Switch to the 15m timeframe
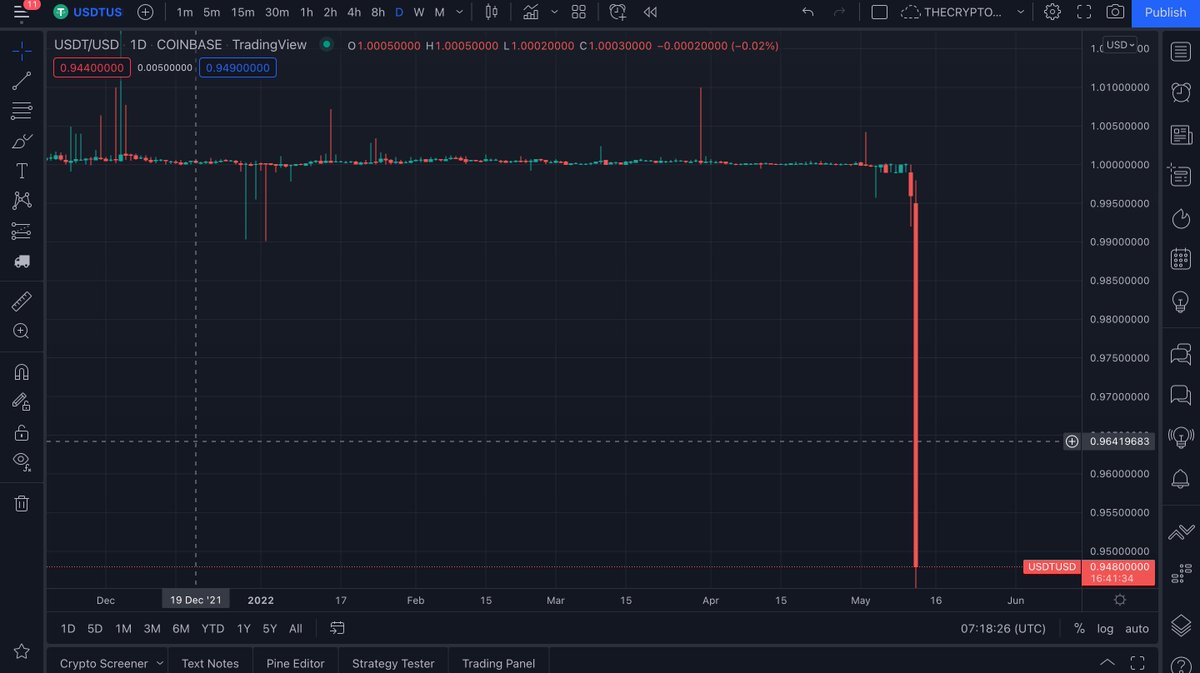The width and height of the screenshot is (1200, 673). point(243,12)
